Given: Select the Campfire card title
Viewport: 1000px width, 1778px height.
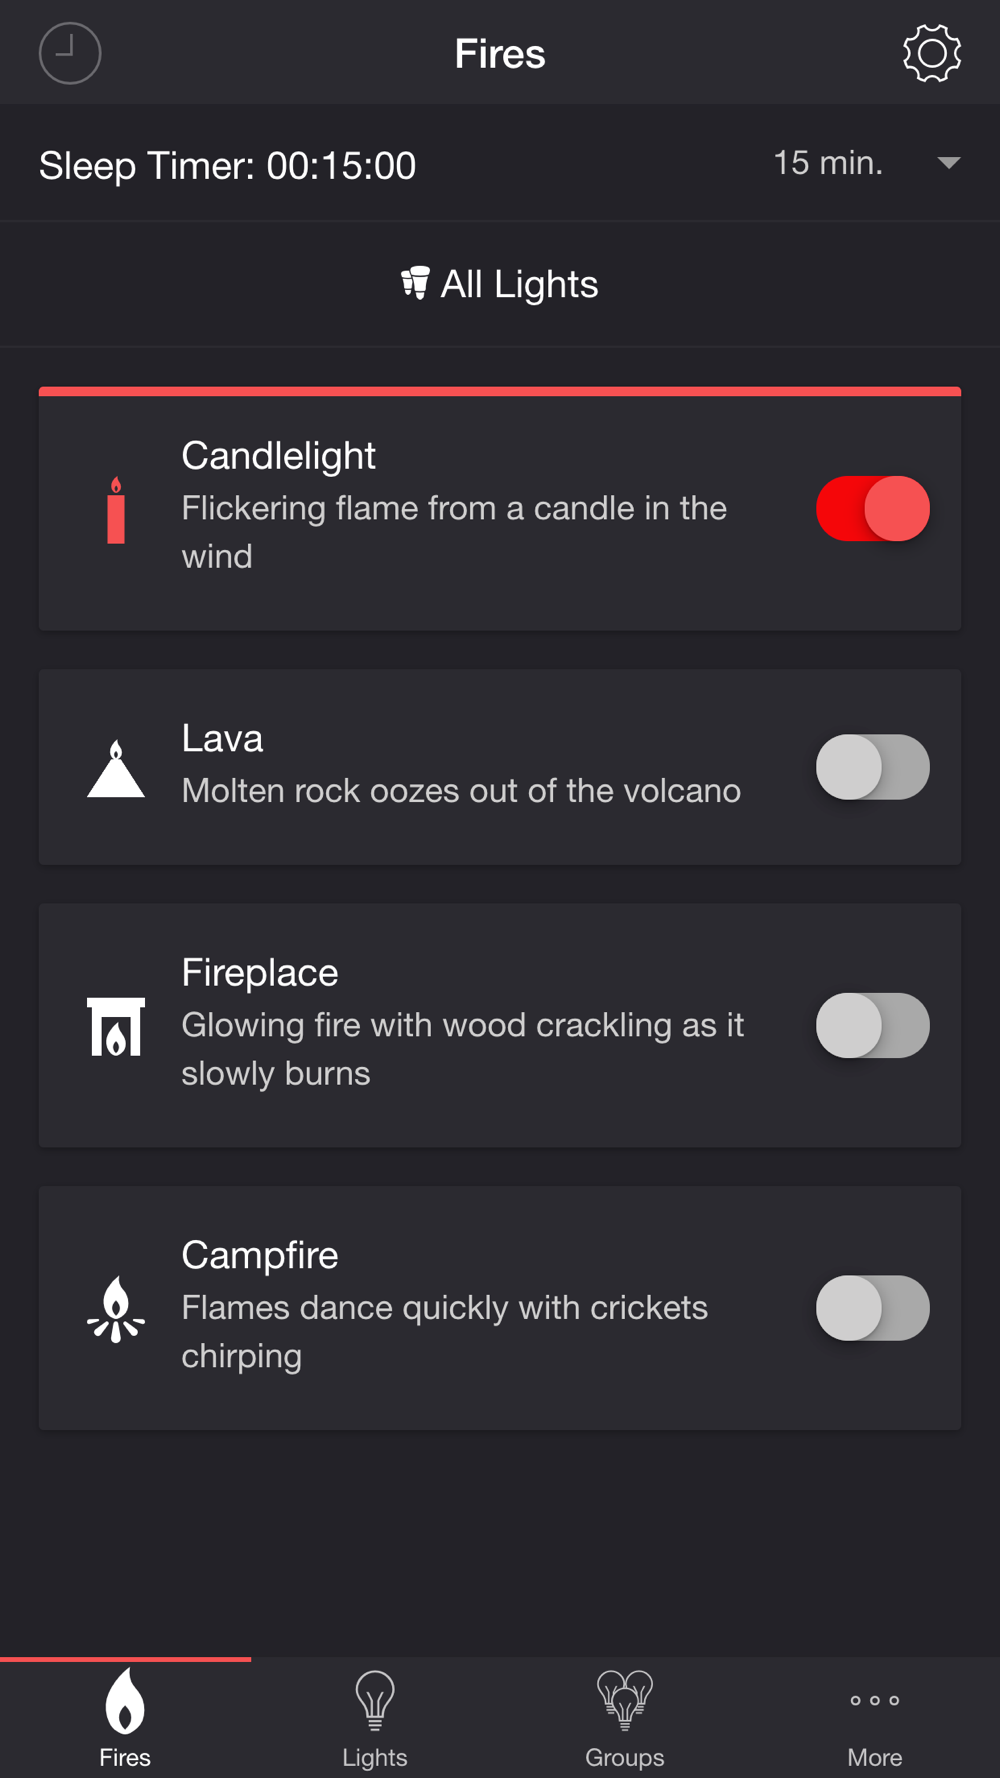Looking at the screenshot, I should tap(260, 1255).
